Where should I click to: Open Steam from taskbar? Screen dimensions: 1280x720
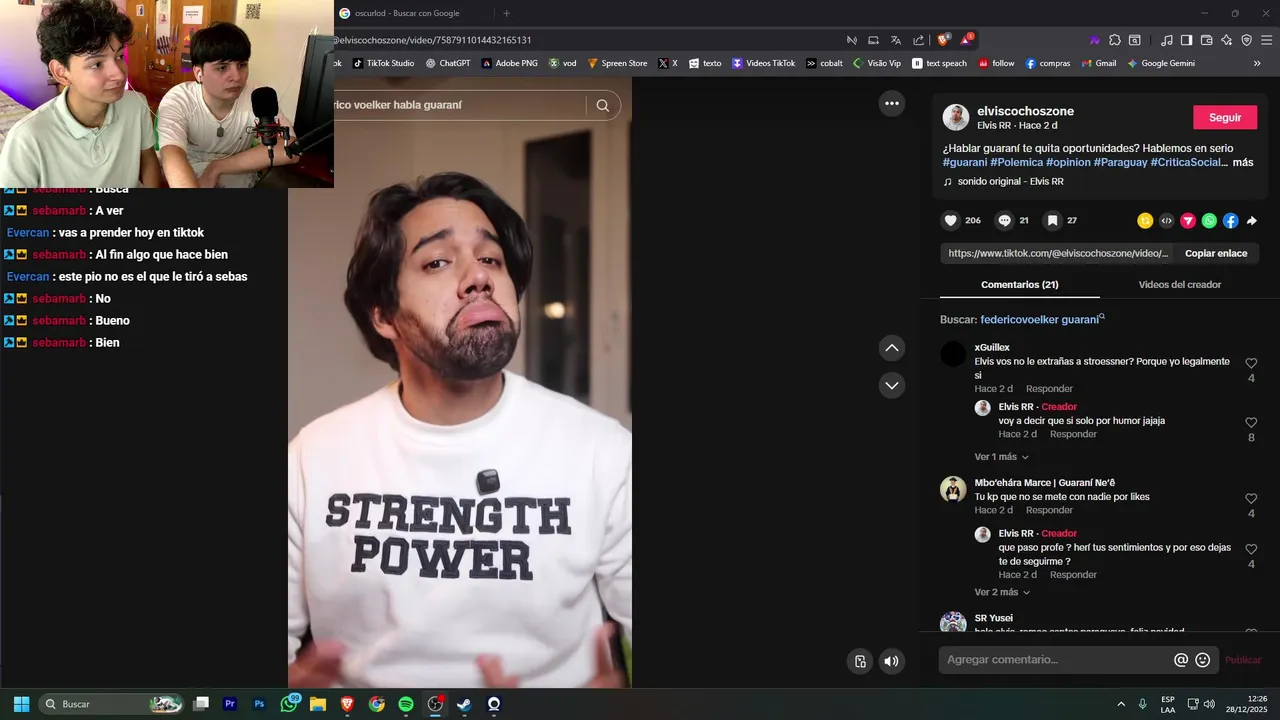point(464,704)
